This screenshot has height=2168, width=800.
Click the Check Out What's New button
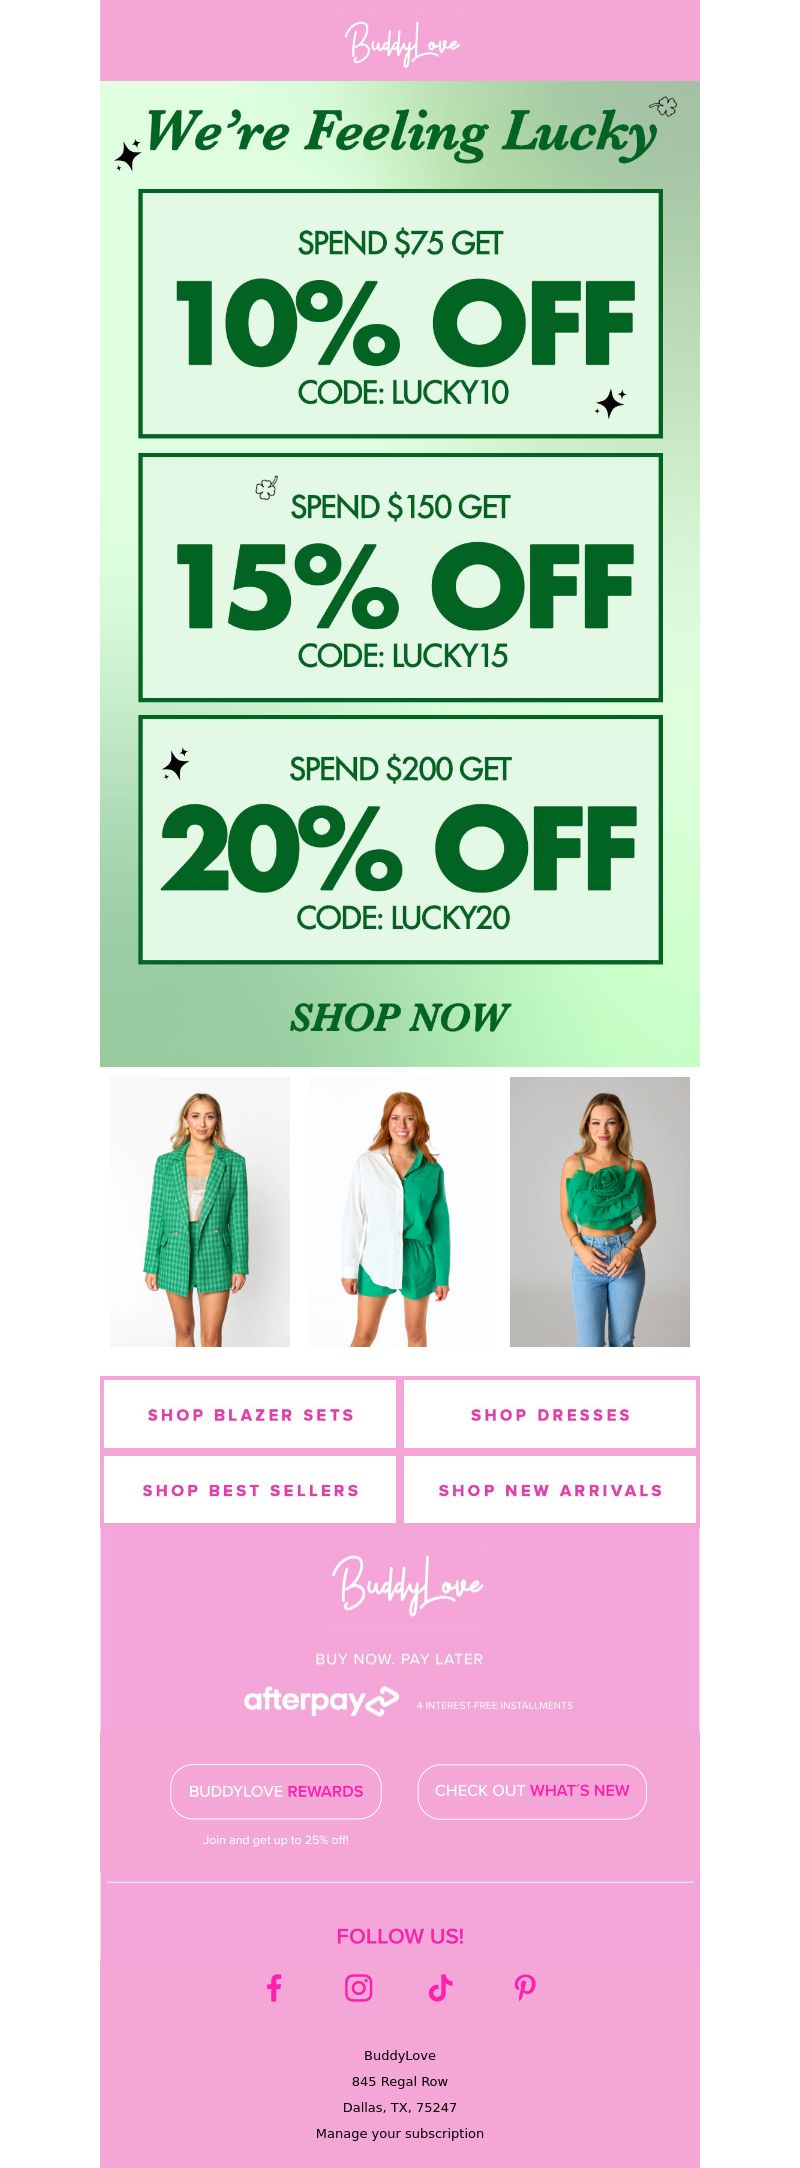532,1791
